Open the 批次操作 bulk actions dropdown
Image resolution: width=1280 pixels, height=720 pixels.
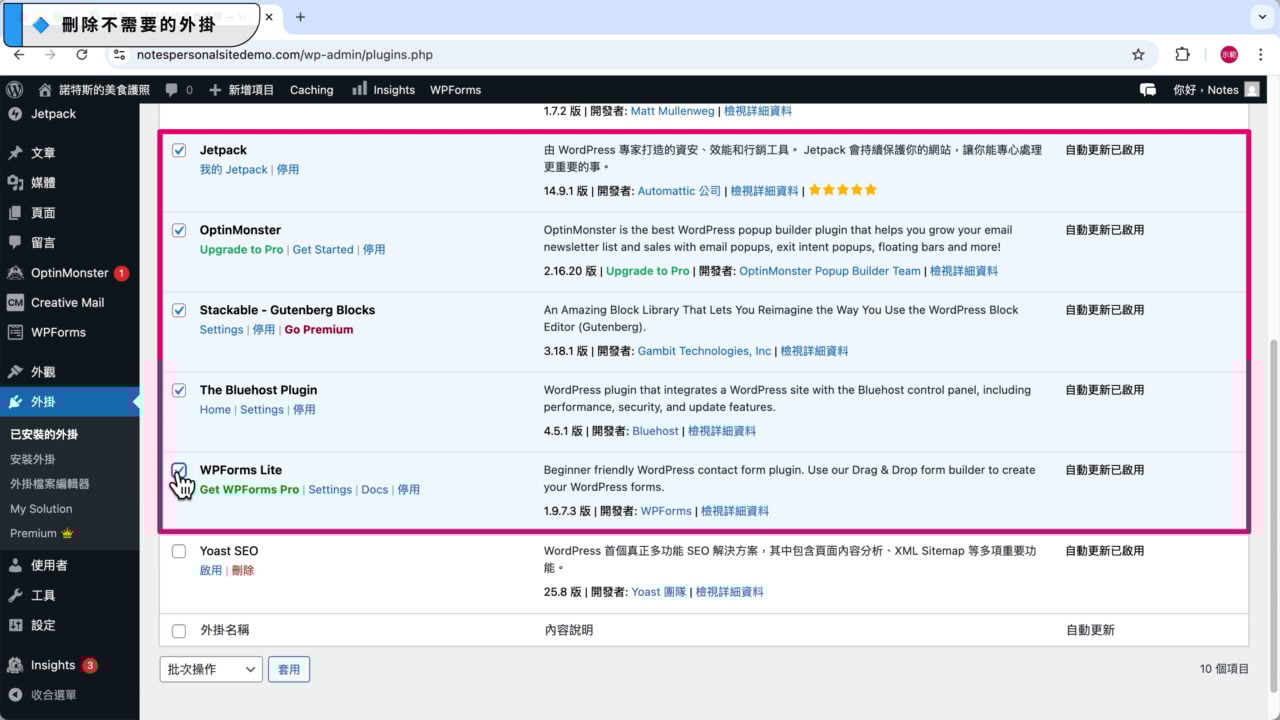pos(210,670)
